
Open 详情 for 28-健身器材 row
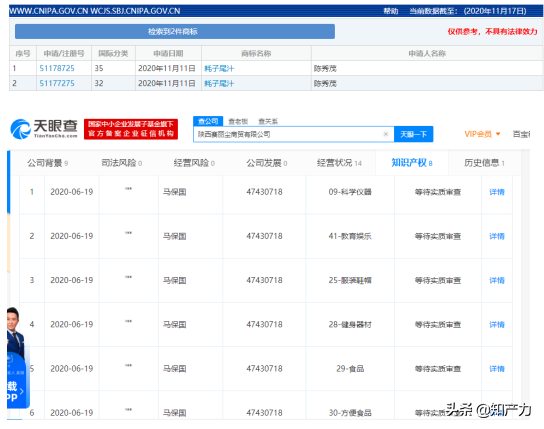coord(496,325)
